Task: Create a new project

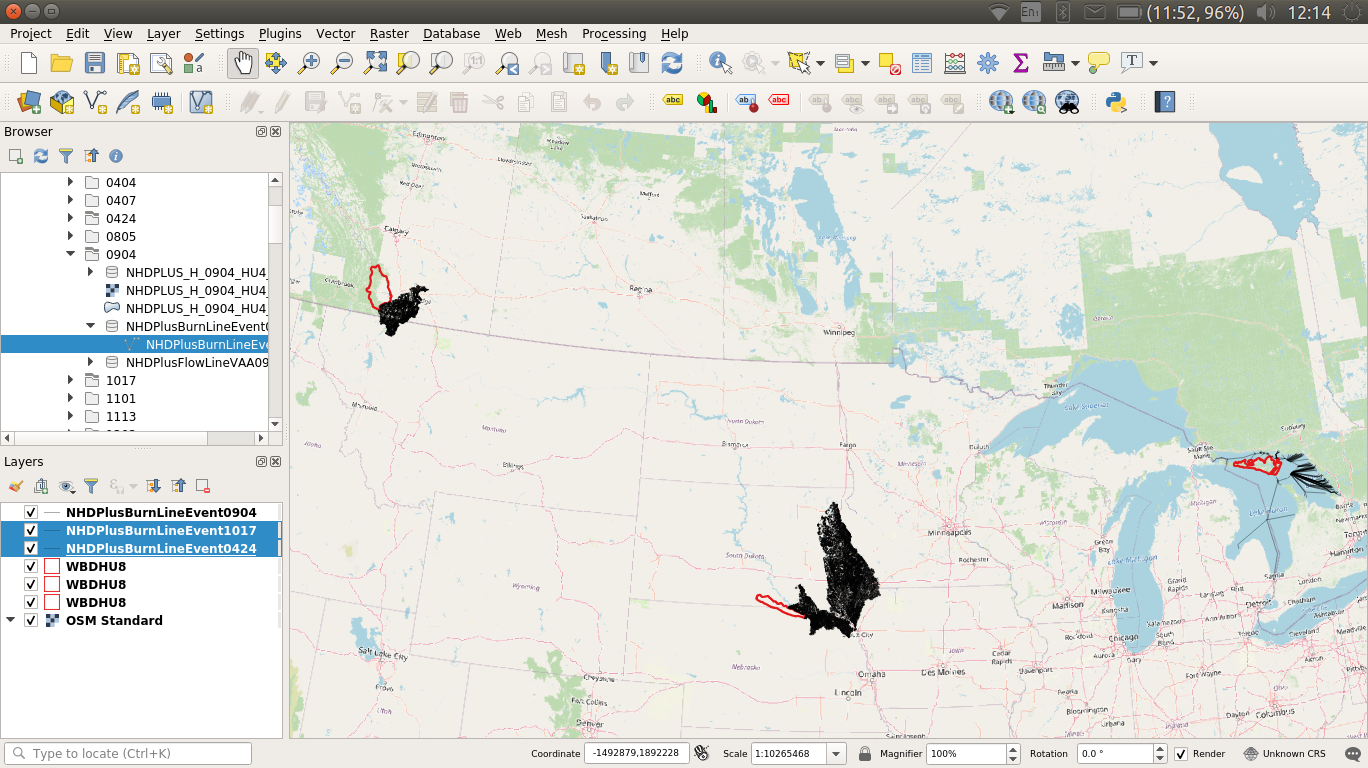Action: pos(29,63)
